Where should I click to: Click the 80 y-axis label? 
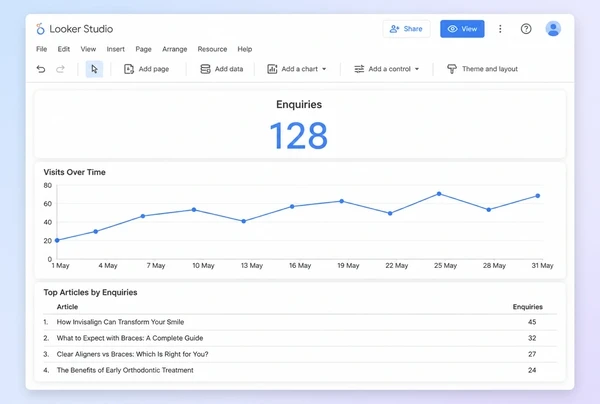(47, 185)
